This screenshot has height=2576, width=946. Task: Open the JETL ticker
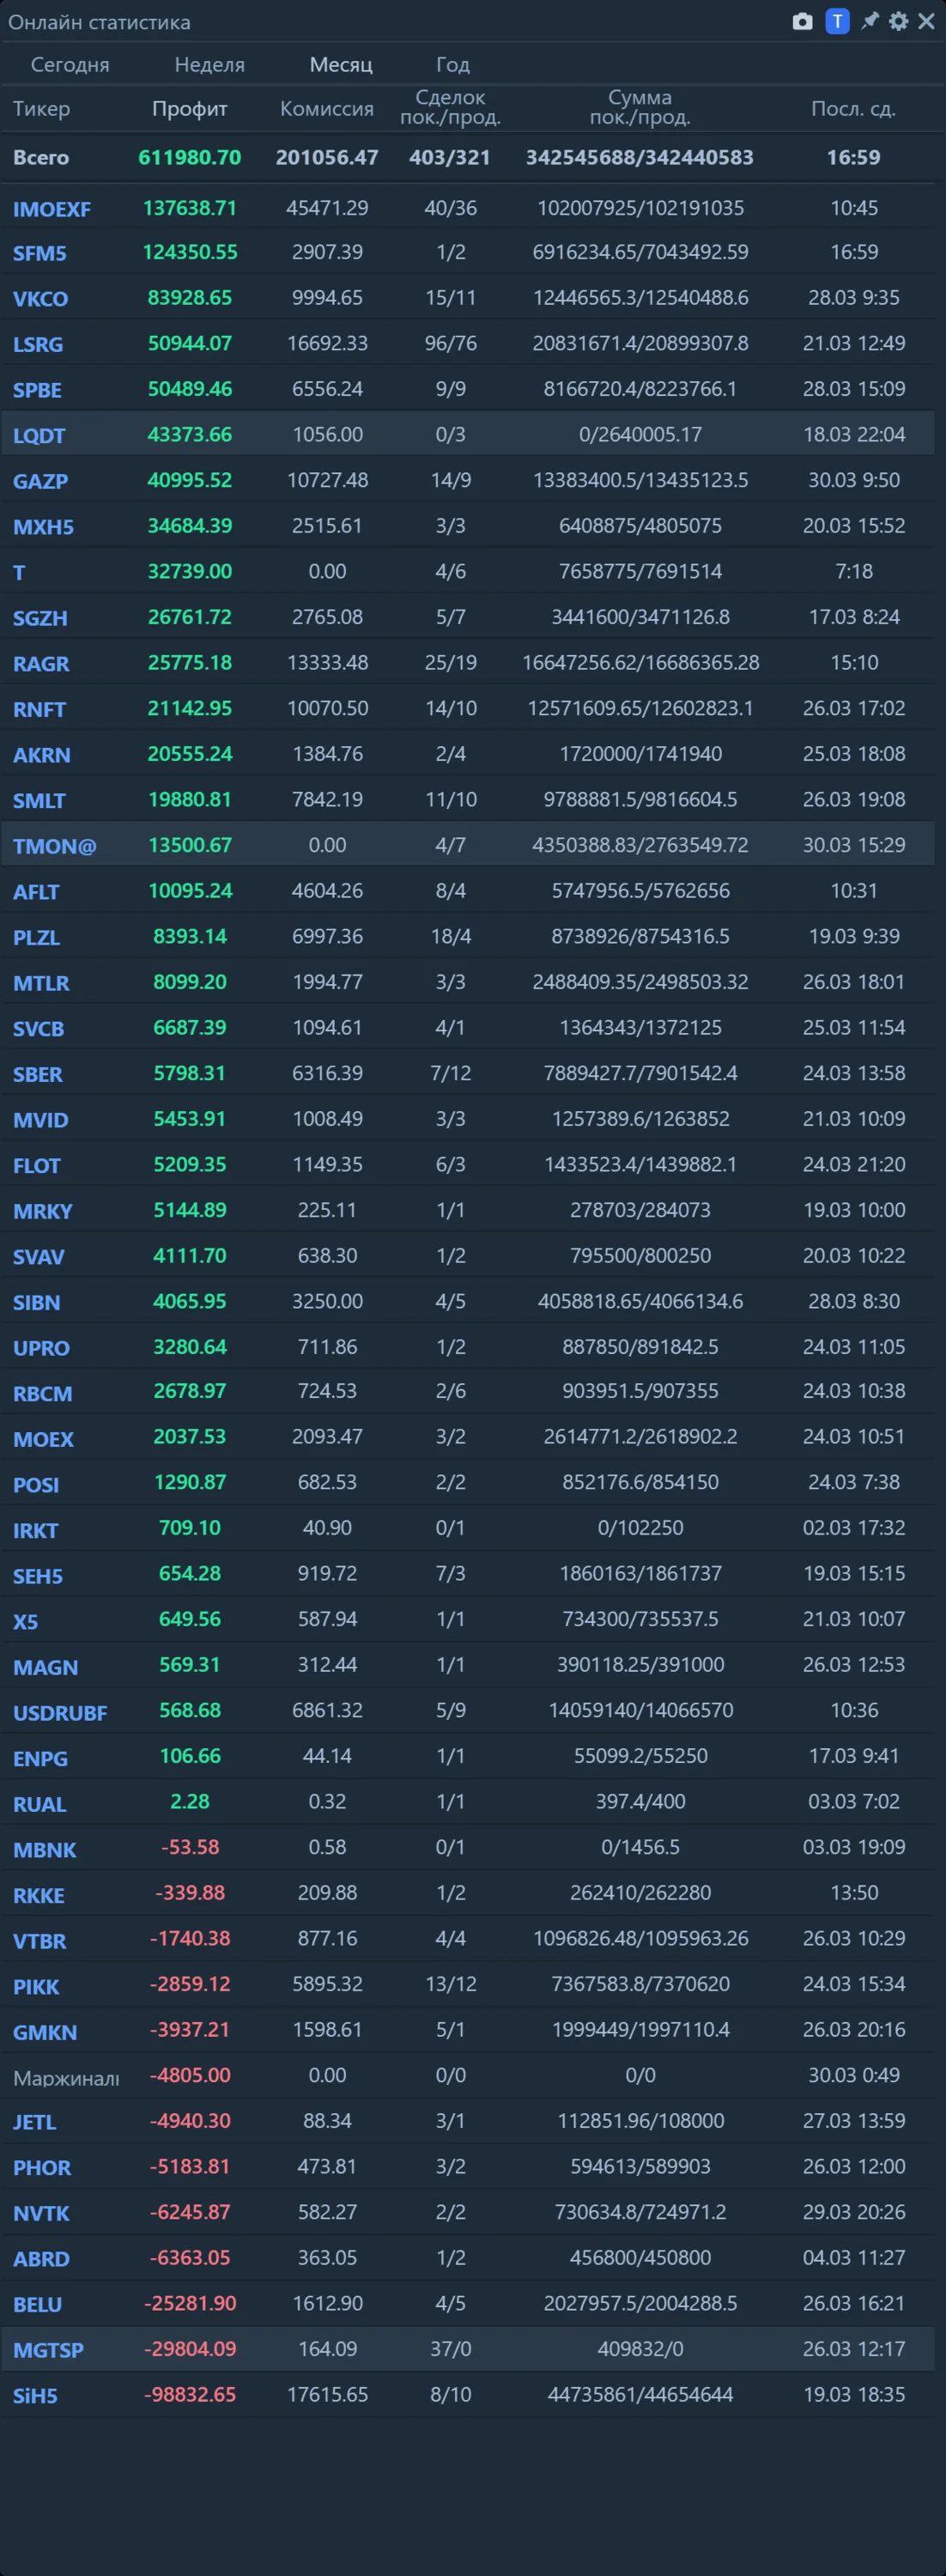tap(34, 2122)
